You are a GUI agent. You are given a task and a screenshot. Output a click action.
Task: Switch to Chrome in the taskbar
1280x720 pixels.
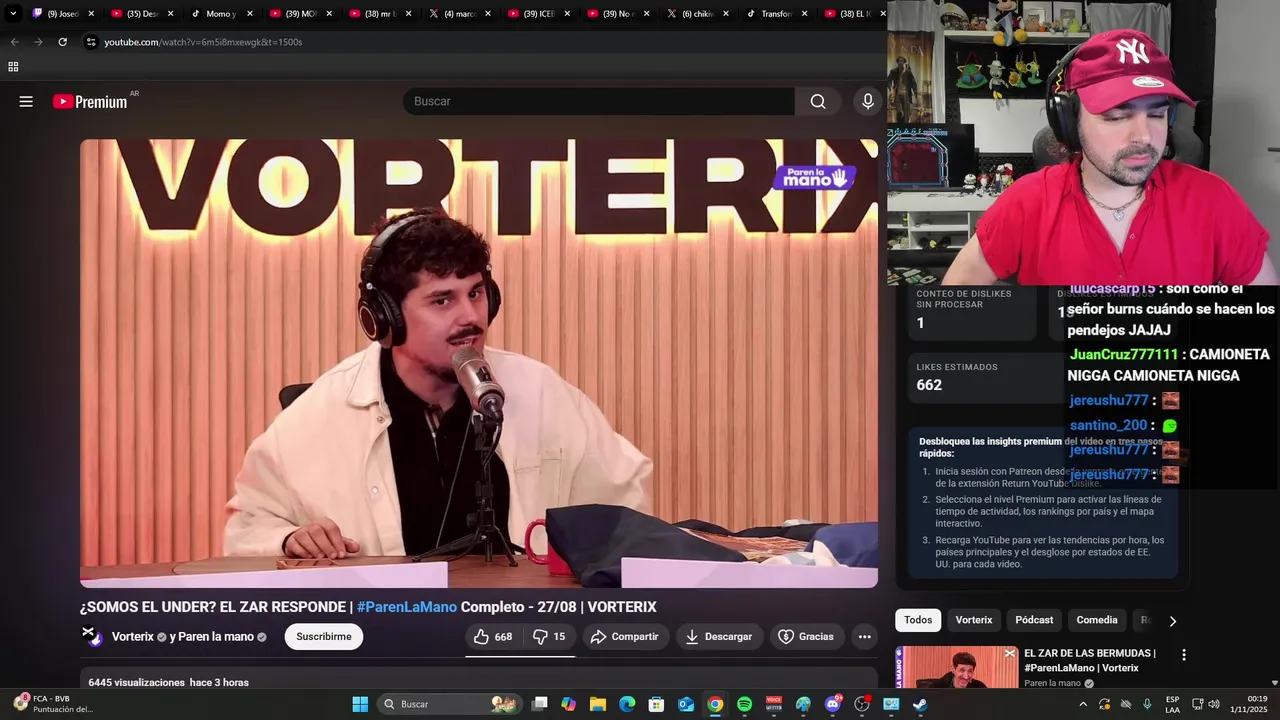coord(715,704)
